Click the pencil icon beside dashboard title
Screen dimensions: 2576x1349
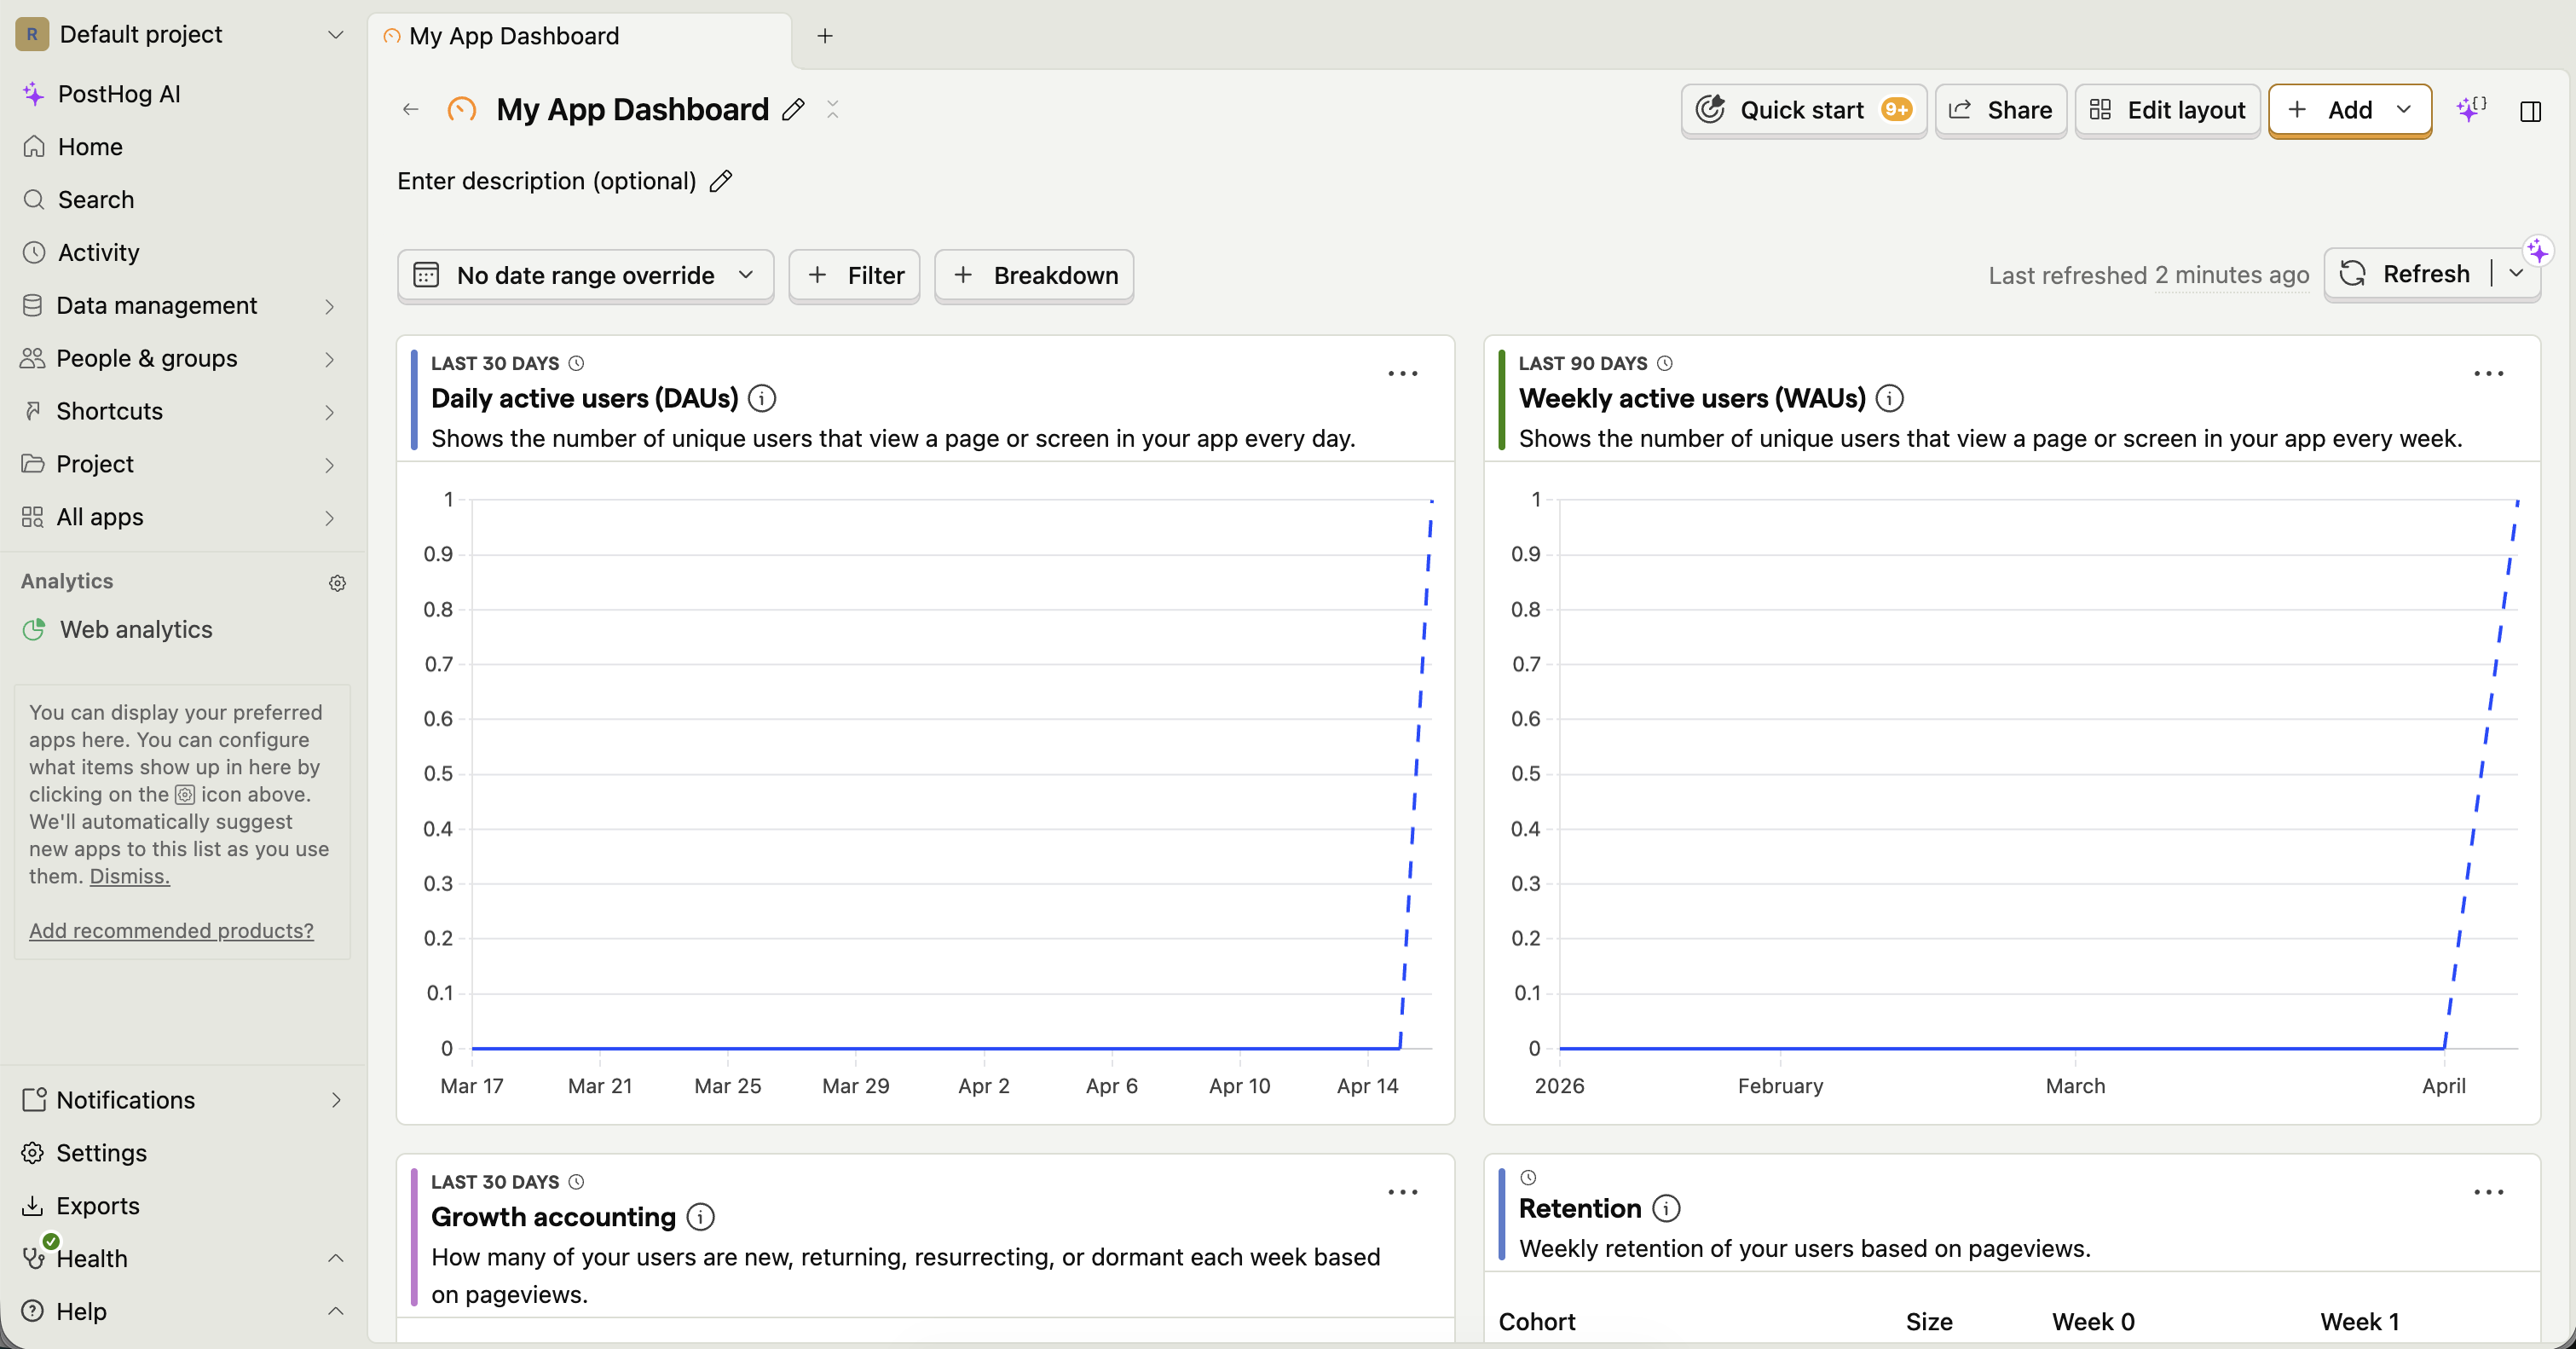(793, 110)
